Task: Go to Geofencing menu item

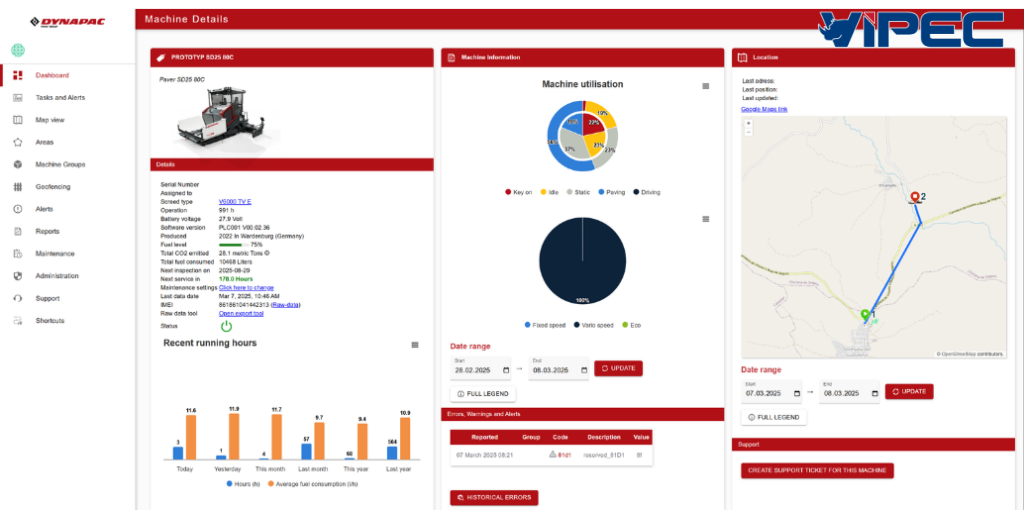Action: click(x=53, y=187)
